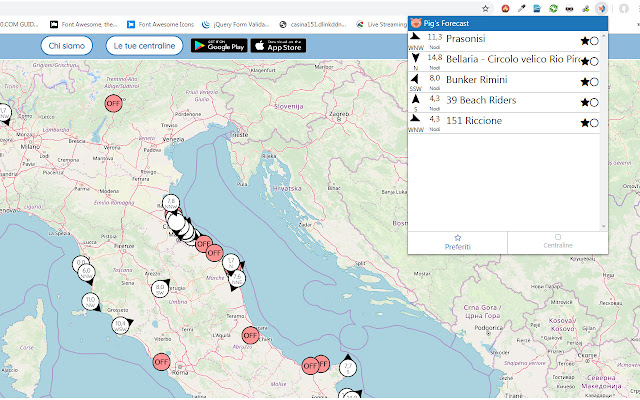Click the red flame extension icon
The width and height of the screenshot is (640, 400).
[505, 8]
